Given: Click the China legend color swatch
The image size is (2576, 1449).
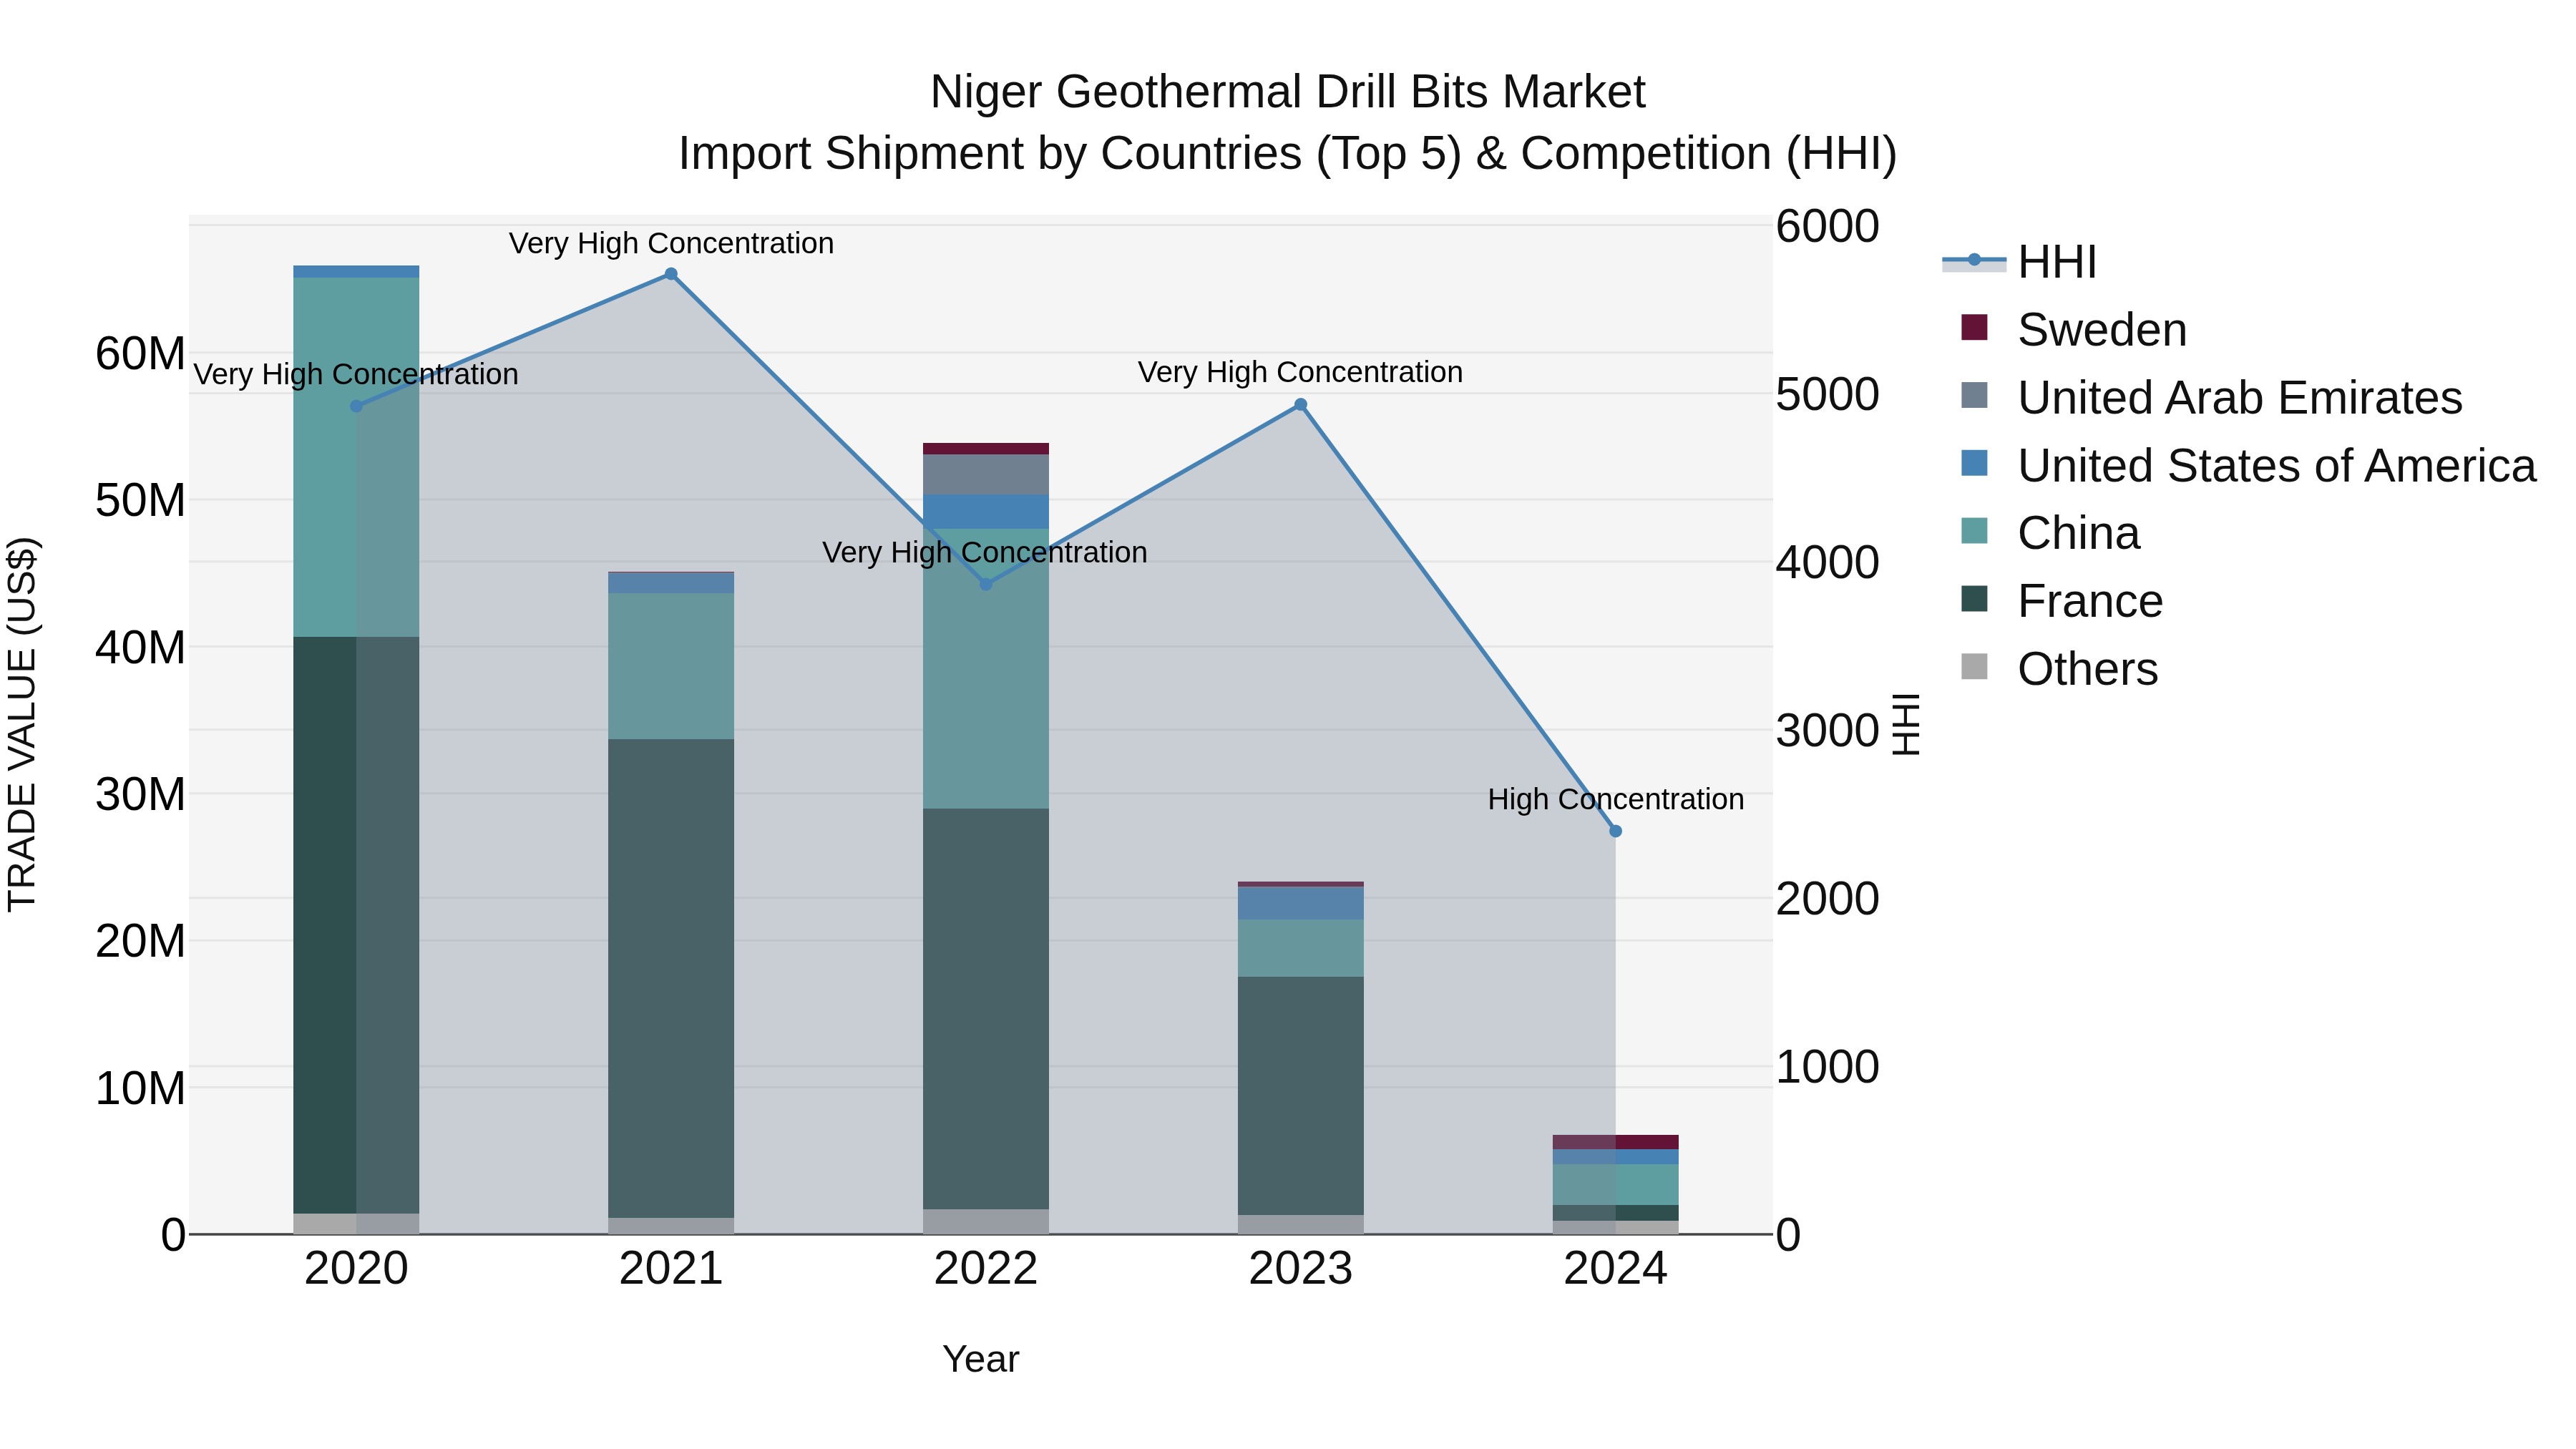Looking at the screenshot, I should (1974, 532).
